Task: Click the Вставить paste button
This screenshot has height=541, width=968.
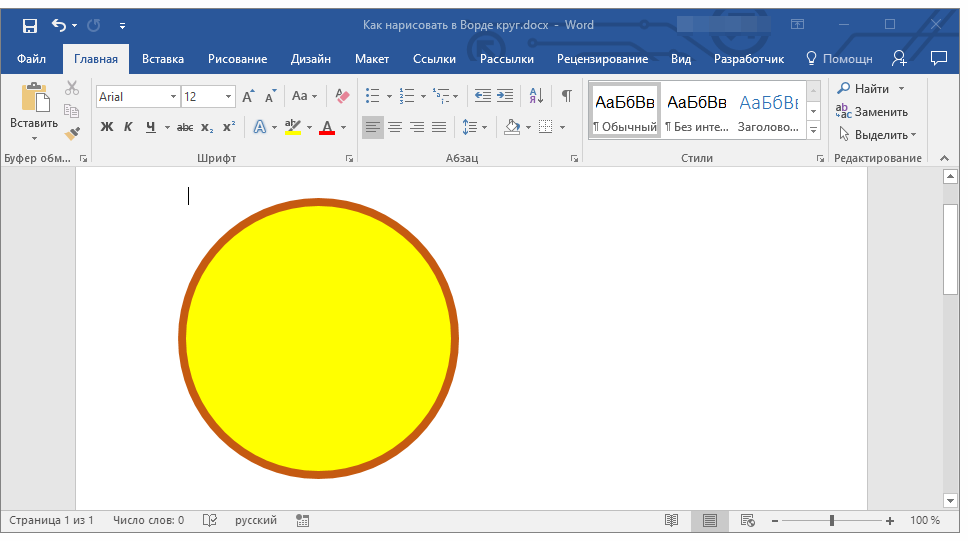Action: pyautogui.click(x=34, y=111)
